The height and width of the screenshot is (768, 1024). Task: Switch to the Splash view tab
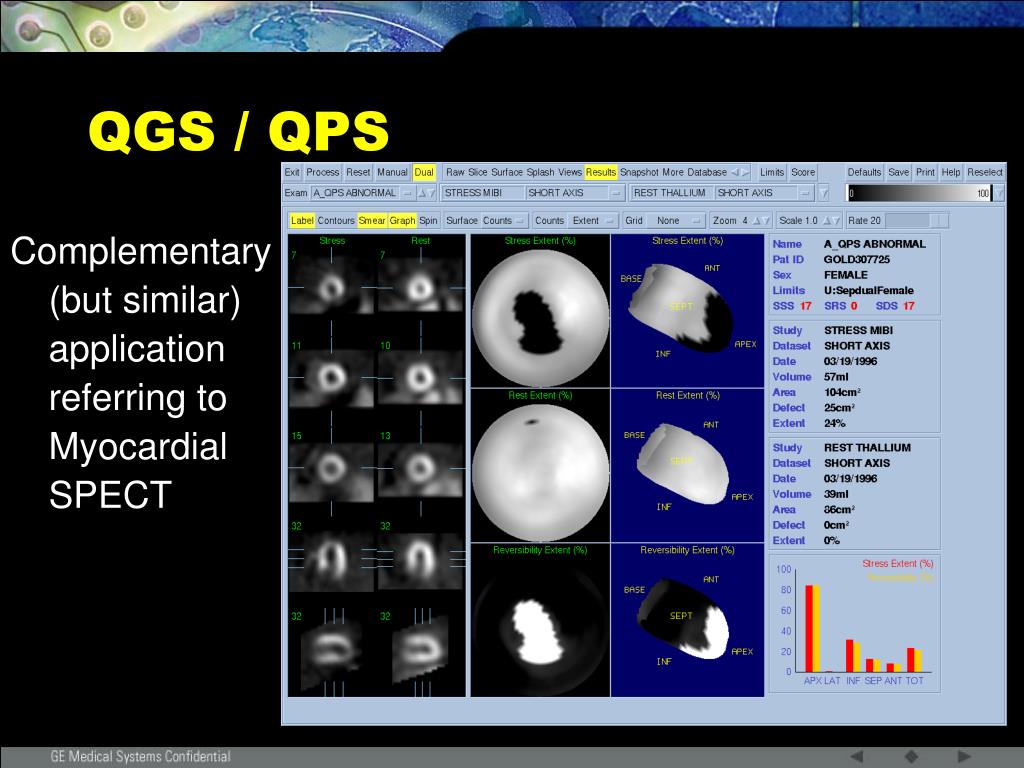[x=541, y=172]
